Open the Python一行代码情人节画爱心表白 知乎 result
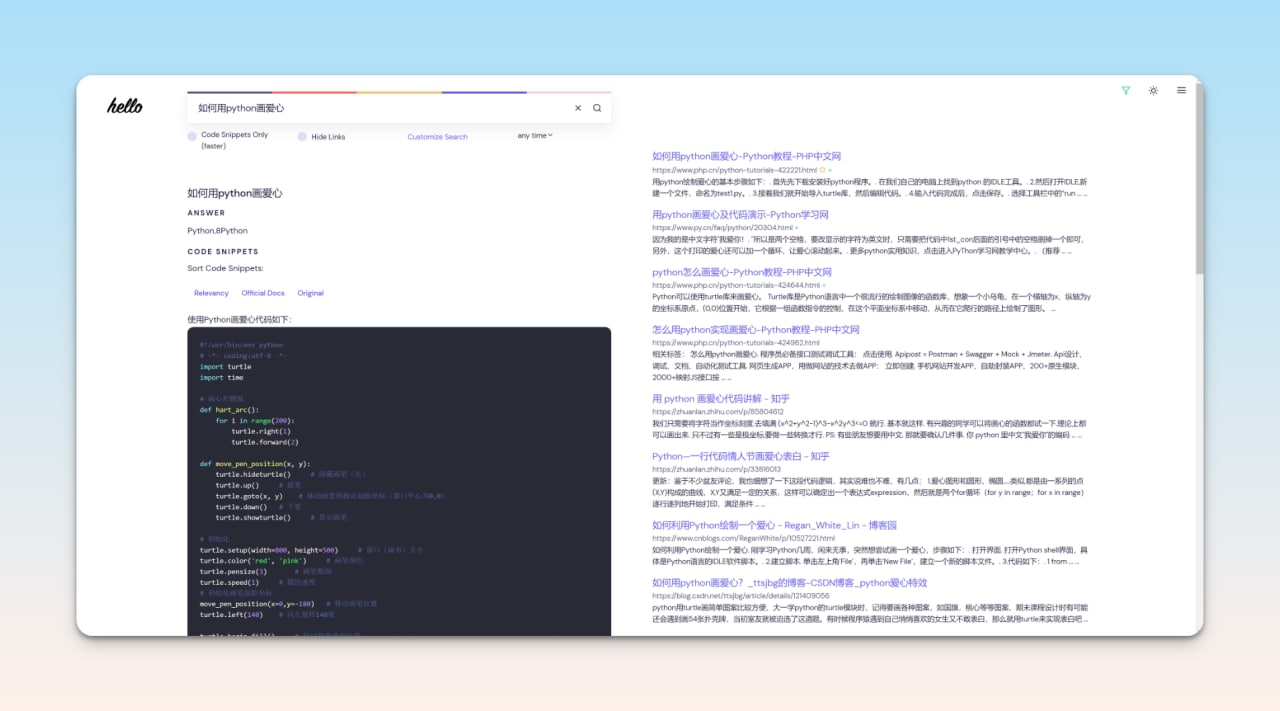The height and width of the screenshot is (711, 1280). click(x=740, y=456)
